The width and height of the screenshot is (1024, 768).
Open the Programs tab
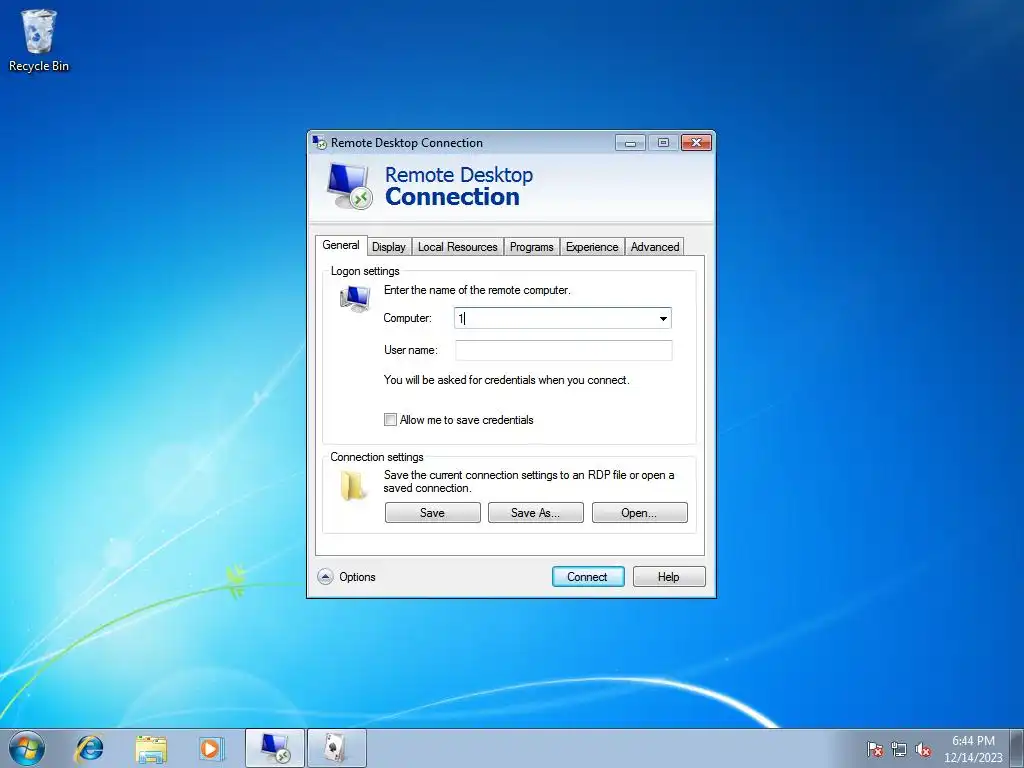click(532, 247)
